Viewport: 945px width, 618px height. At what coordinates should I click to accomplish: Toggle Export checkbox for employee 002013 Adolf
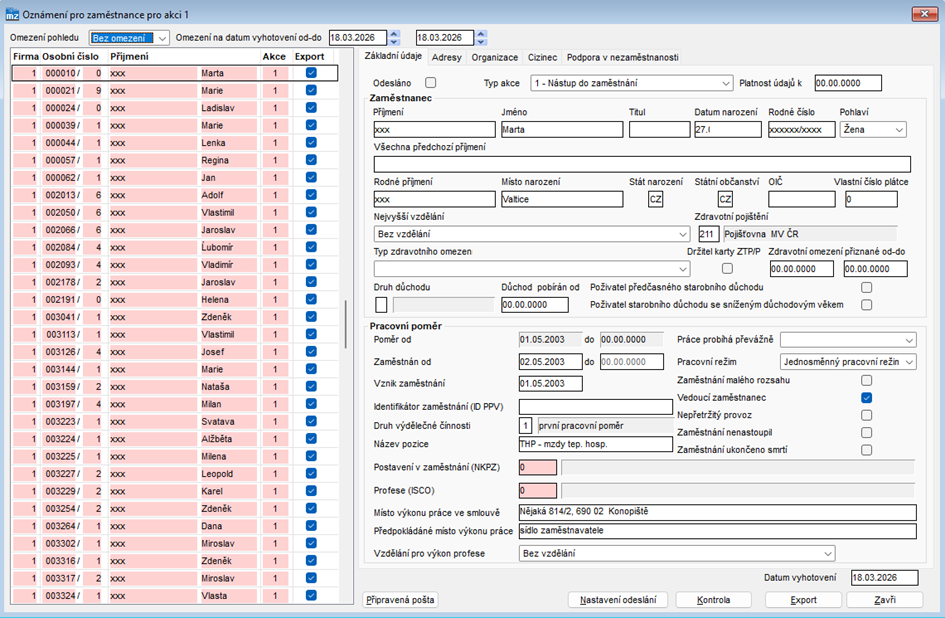311,195
